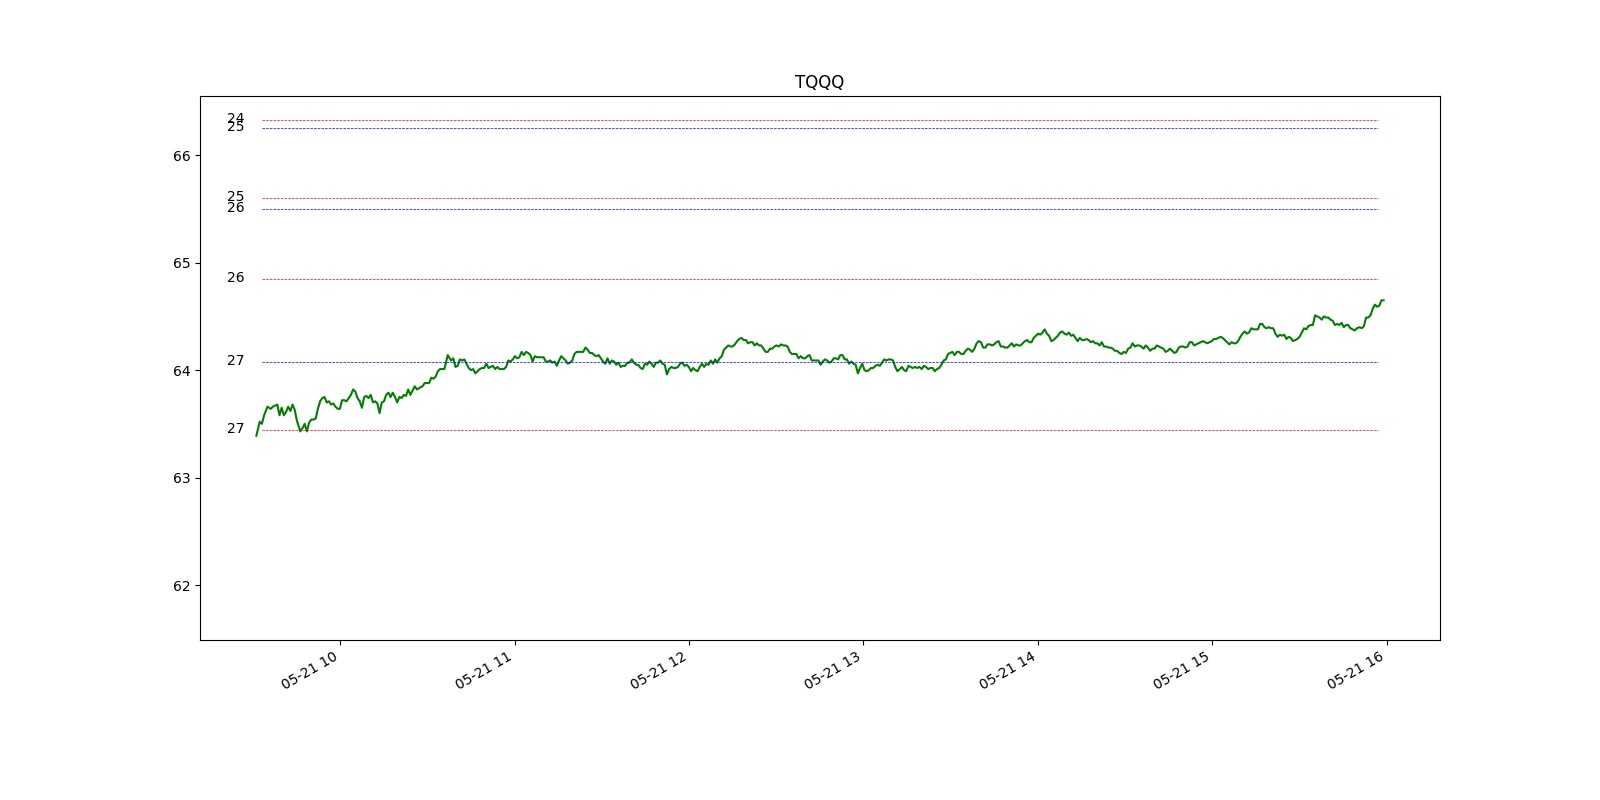Click the 25 label on the blue dashed line
The image size is (1600, 800).
click(x=235, y=127)
